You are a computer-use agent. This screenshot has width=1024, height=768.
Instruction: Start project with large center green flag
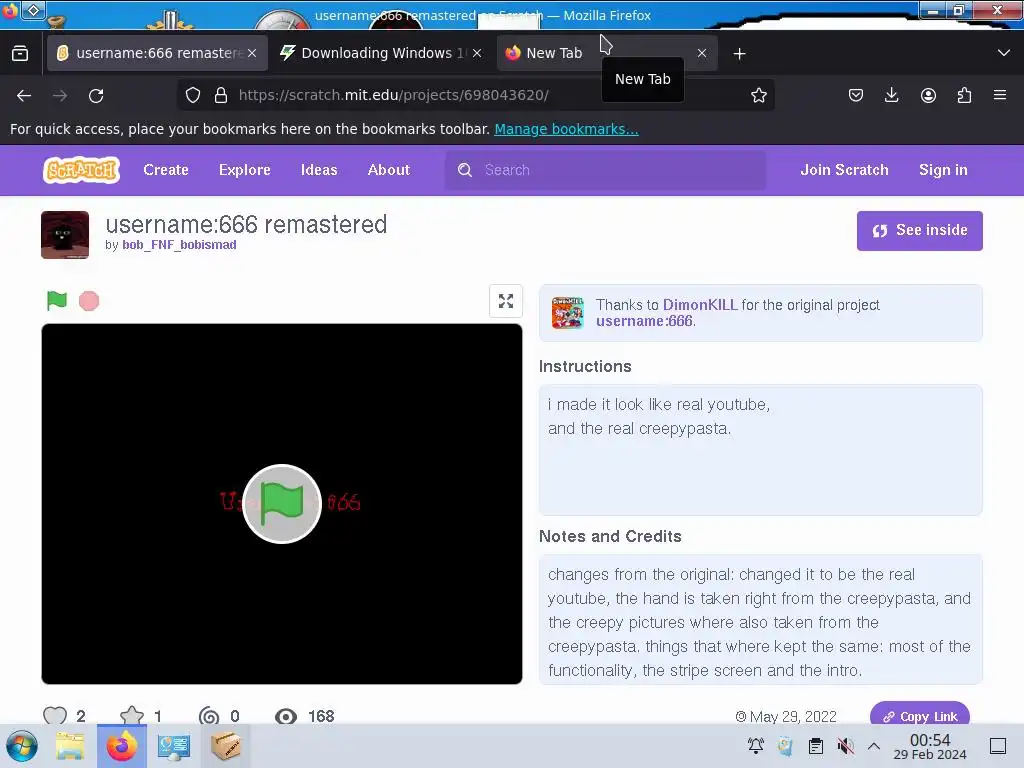281,504
